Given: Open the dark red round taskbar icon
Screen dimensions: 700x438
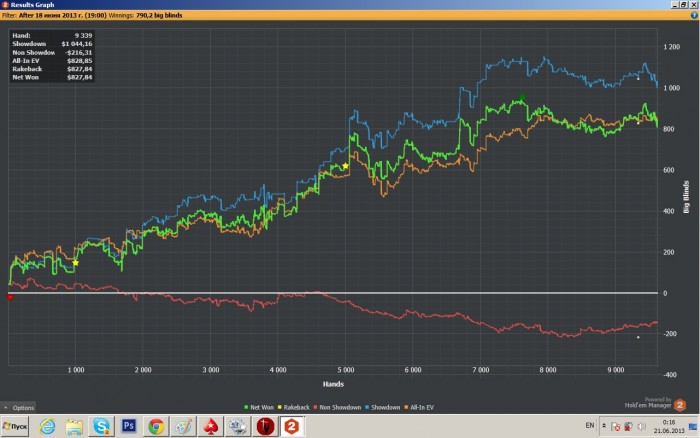Looking at the screenshot, I should click(x=265, y=426).
